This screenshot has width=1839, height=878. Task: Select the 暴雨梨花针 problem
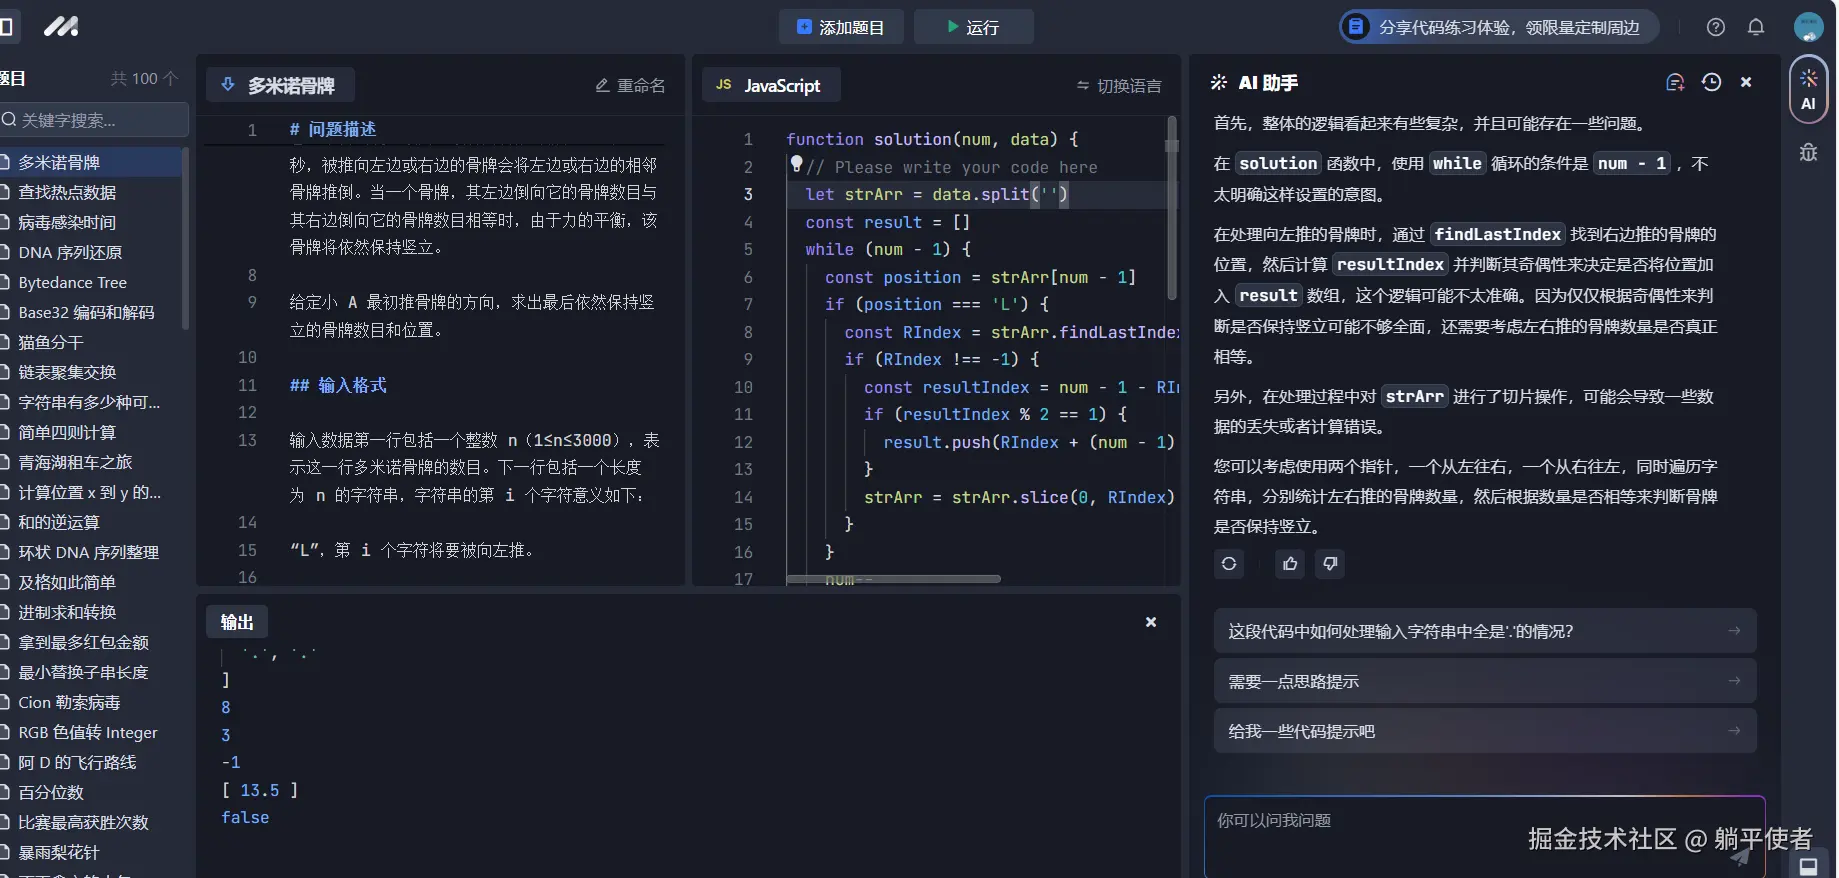coord(90,852)
